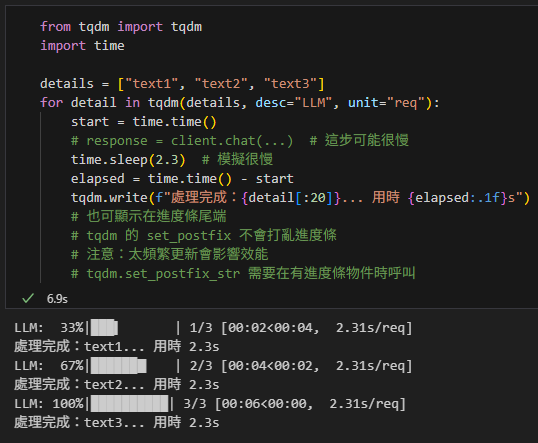Viewport: 538px width, 443px height.
Task: Click the 'start = time.time()' line
Action: point(144,122)
